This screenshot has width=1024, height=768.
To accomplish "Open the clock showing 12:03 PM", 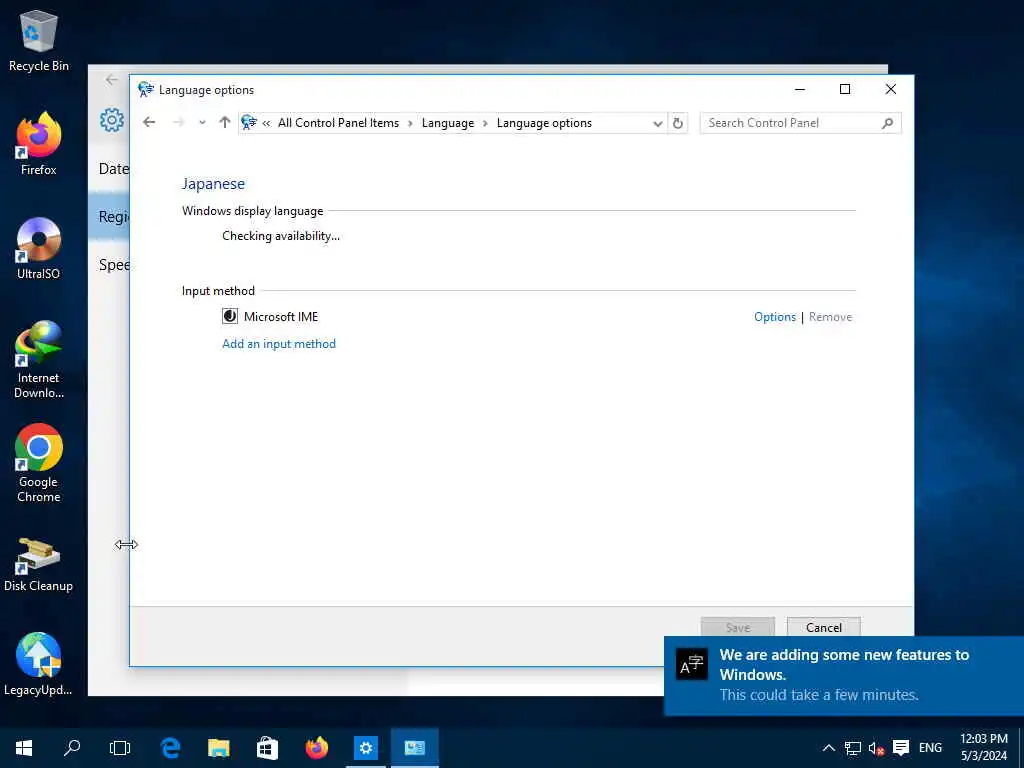I will [984, 747].
